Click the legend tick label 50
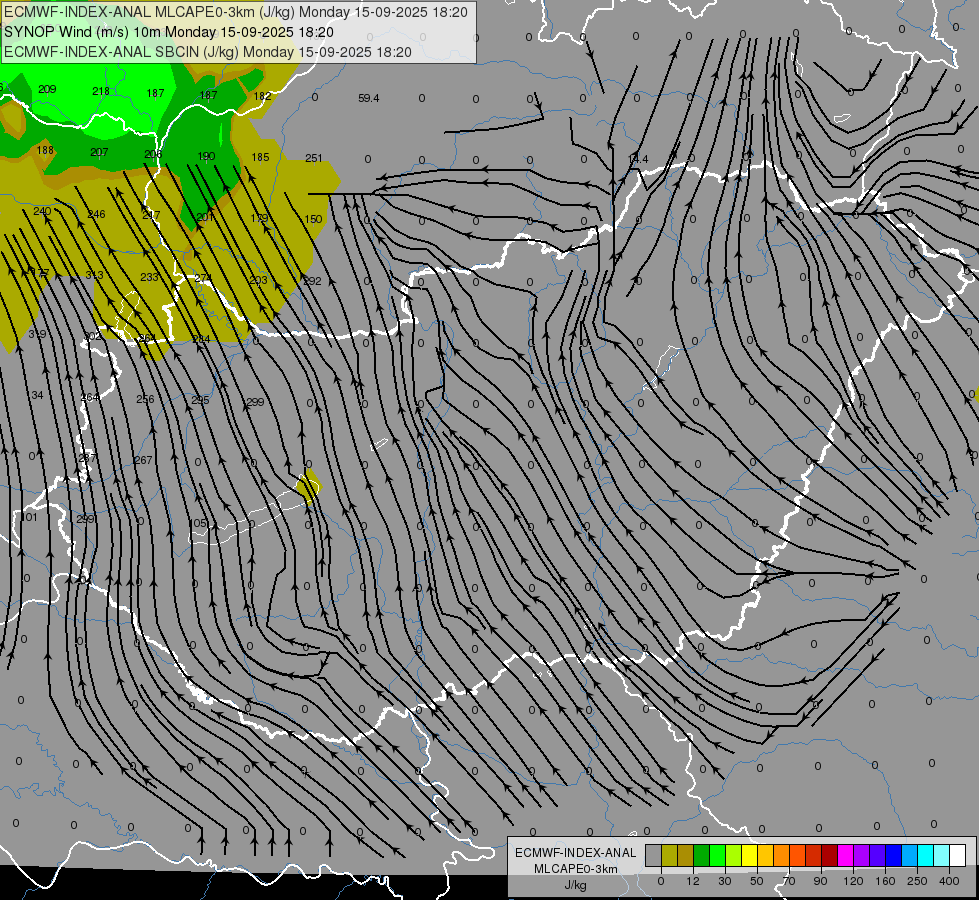Screen dimensions: 979x900 pos(757,881)
